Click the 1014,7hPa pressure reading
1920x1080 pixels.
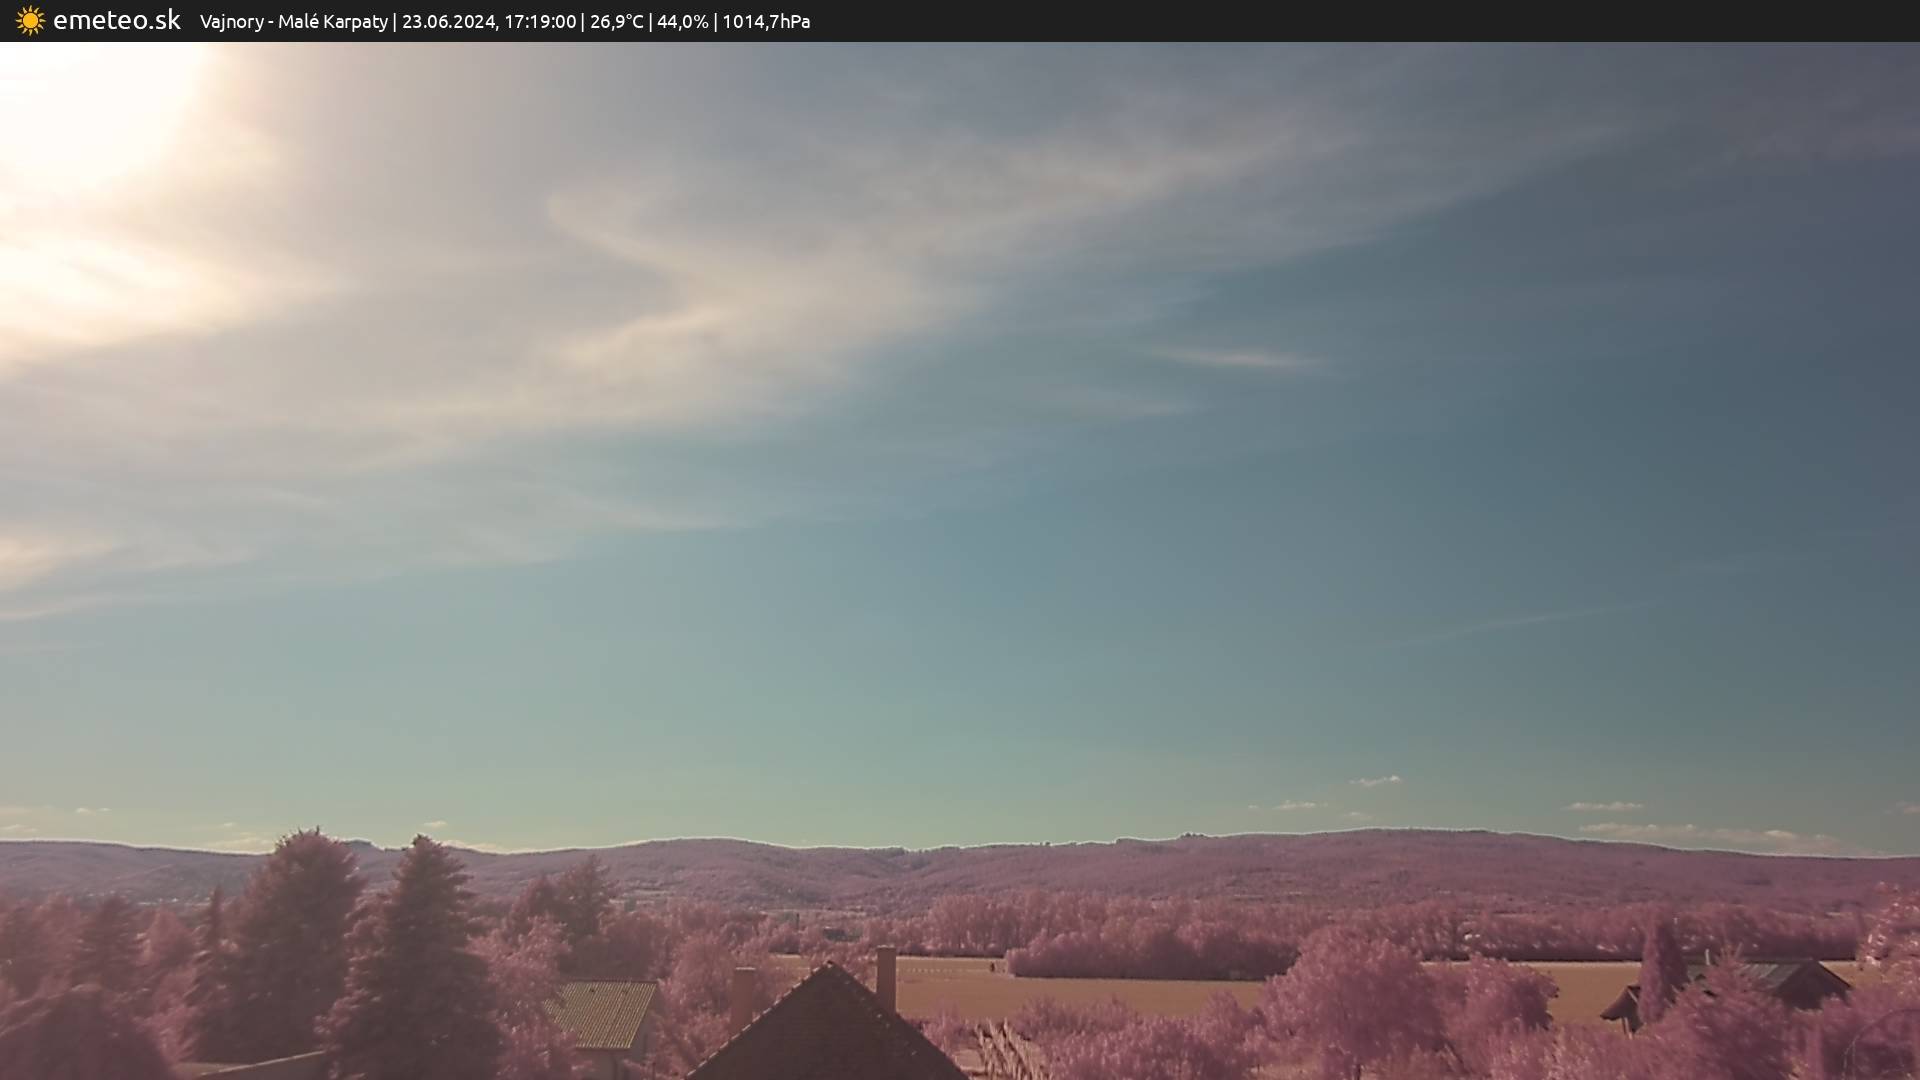(x=766, y=22)
